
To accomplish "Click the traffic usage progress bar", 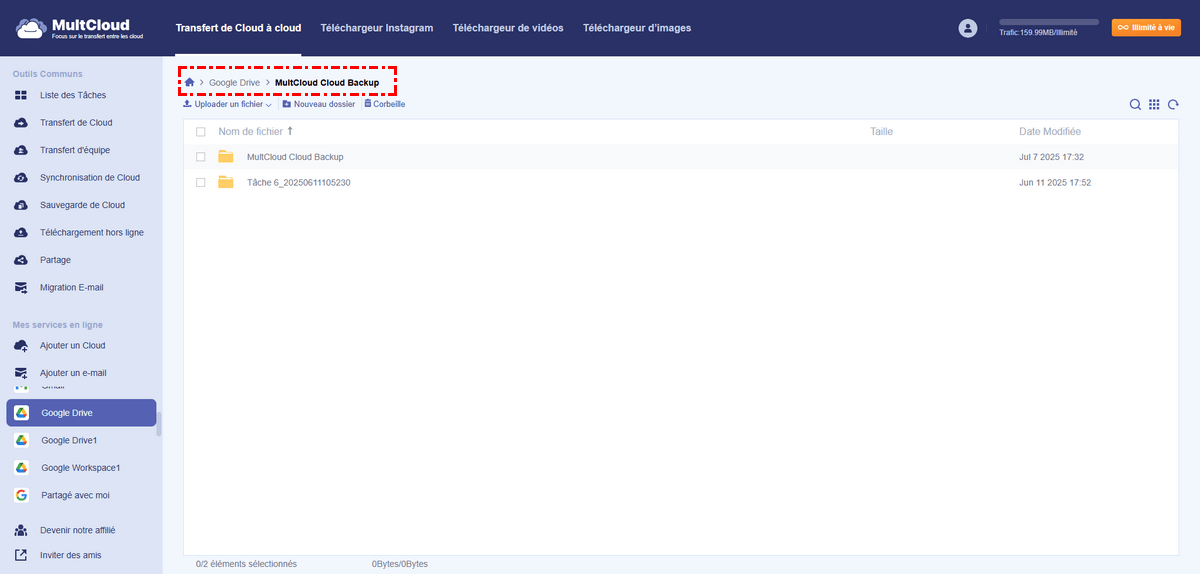I will coord(1049,21).
